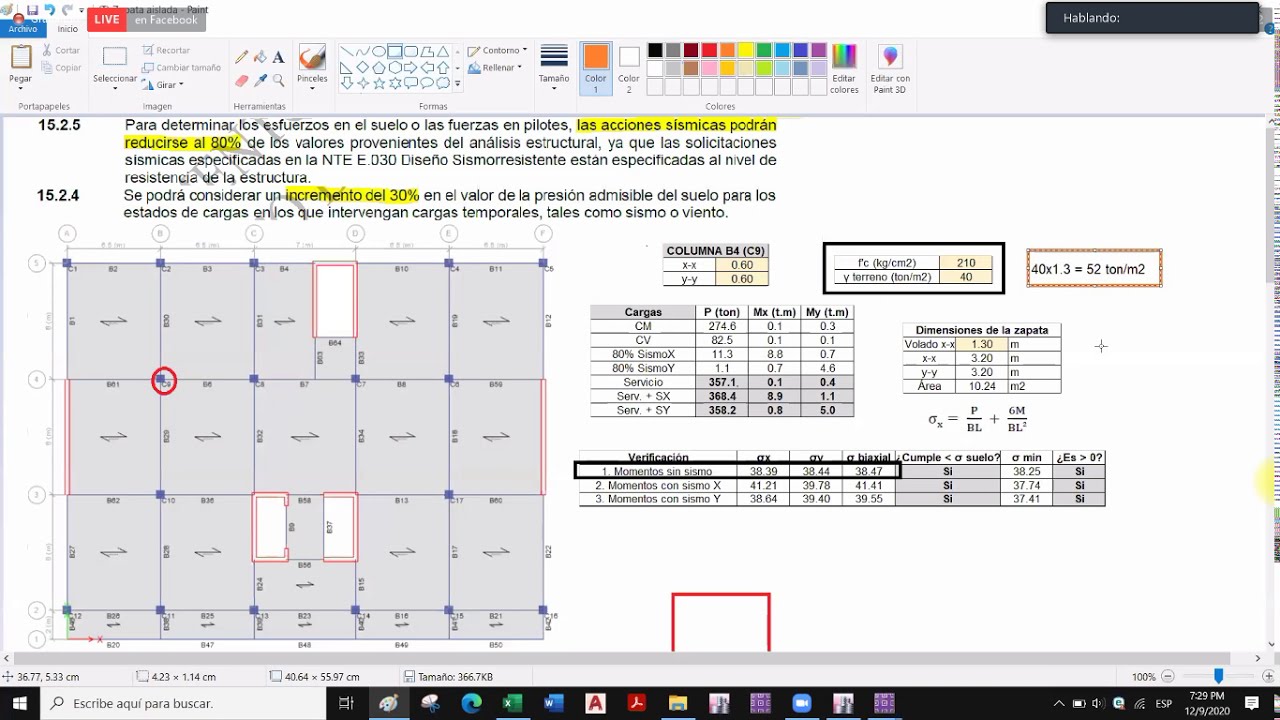Choose the cloud callout shape

[445, 84]
